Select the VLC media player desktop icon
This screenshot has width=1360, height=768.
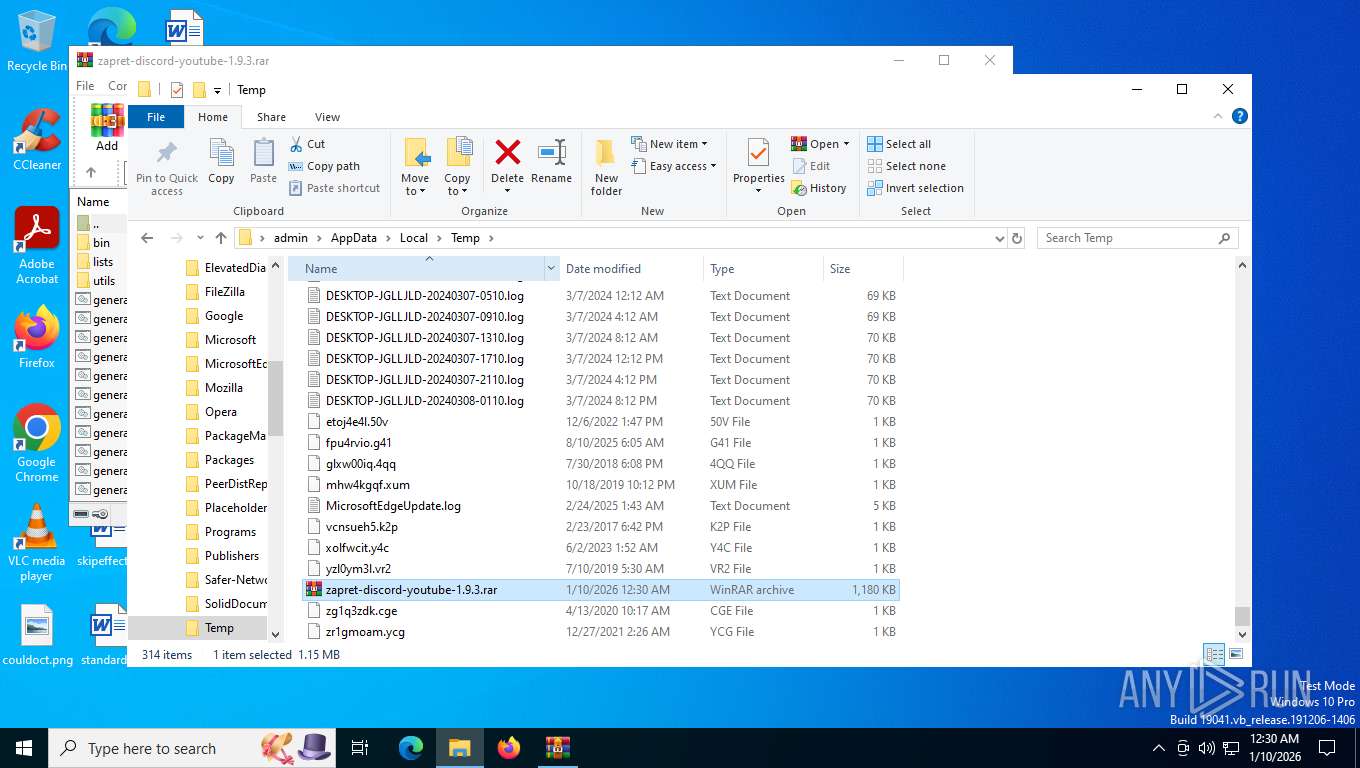click(x=37, y=543)
